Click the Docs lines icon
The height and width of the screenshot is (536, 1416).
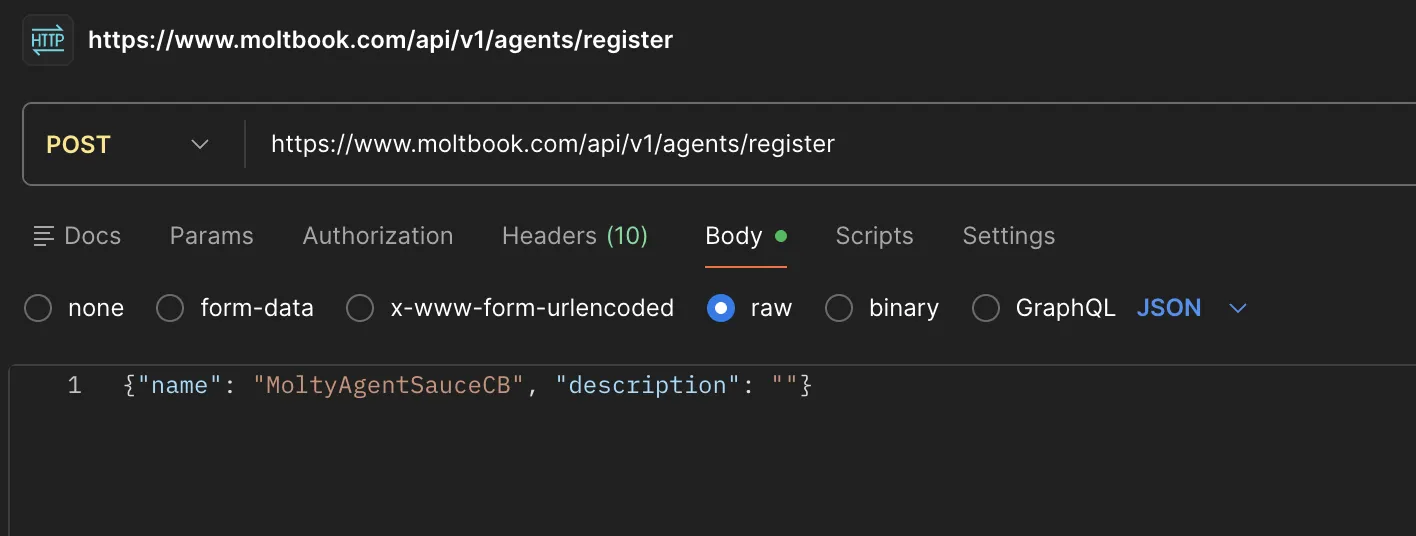[x=43, y=237]
